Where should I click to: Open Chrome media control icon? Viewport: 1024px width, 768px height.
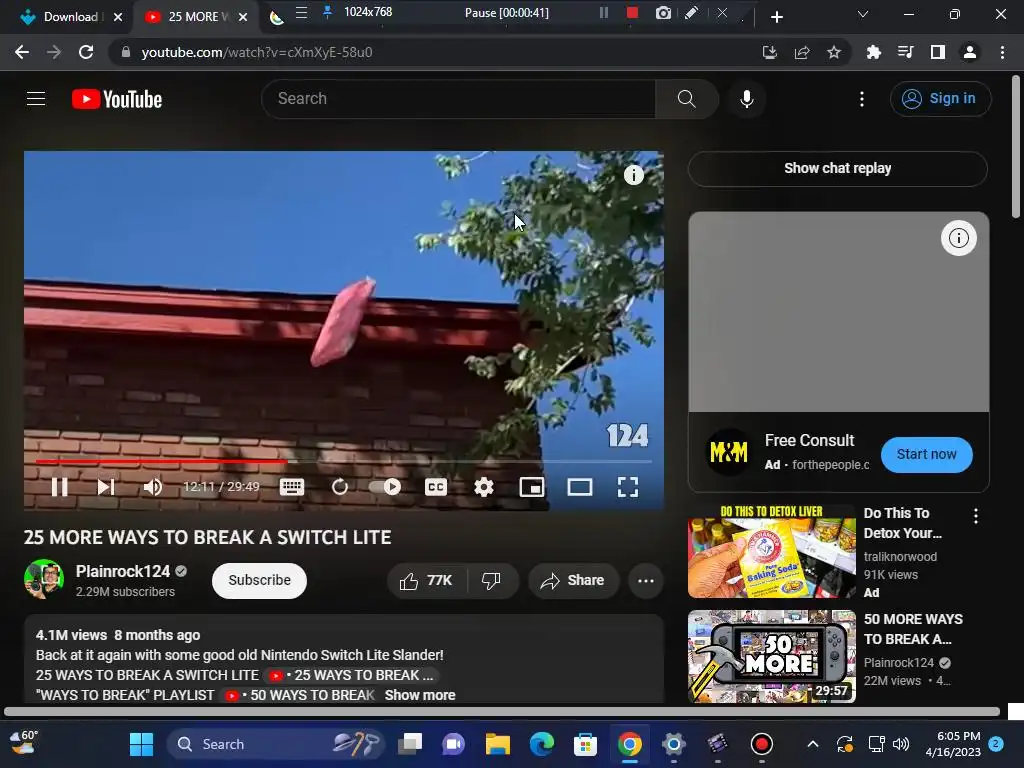click(905, 52)
